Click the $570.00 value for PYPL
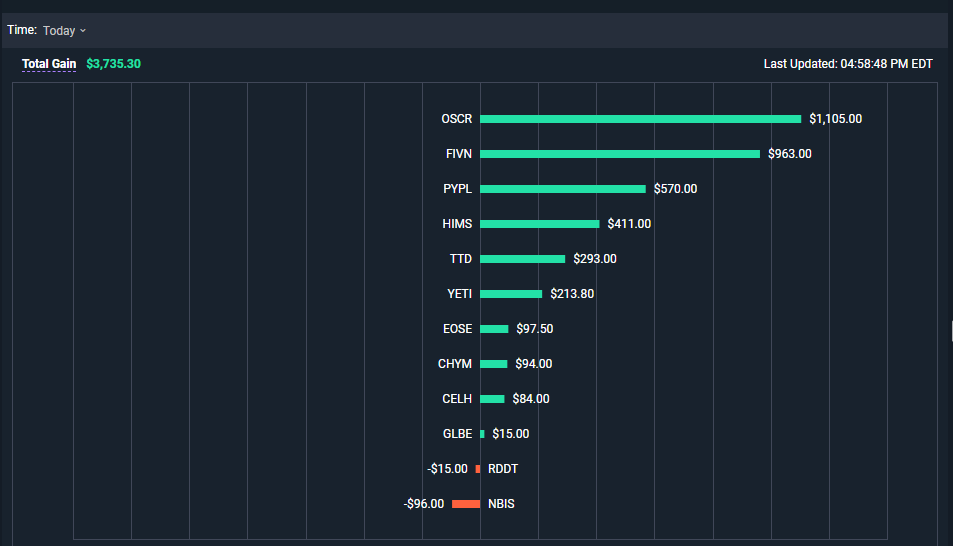 point(675,188)
